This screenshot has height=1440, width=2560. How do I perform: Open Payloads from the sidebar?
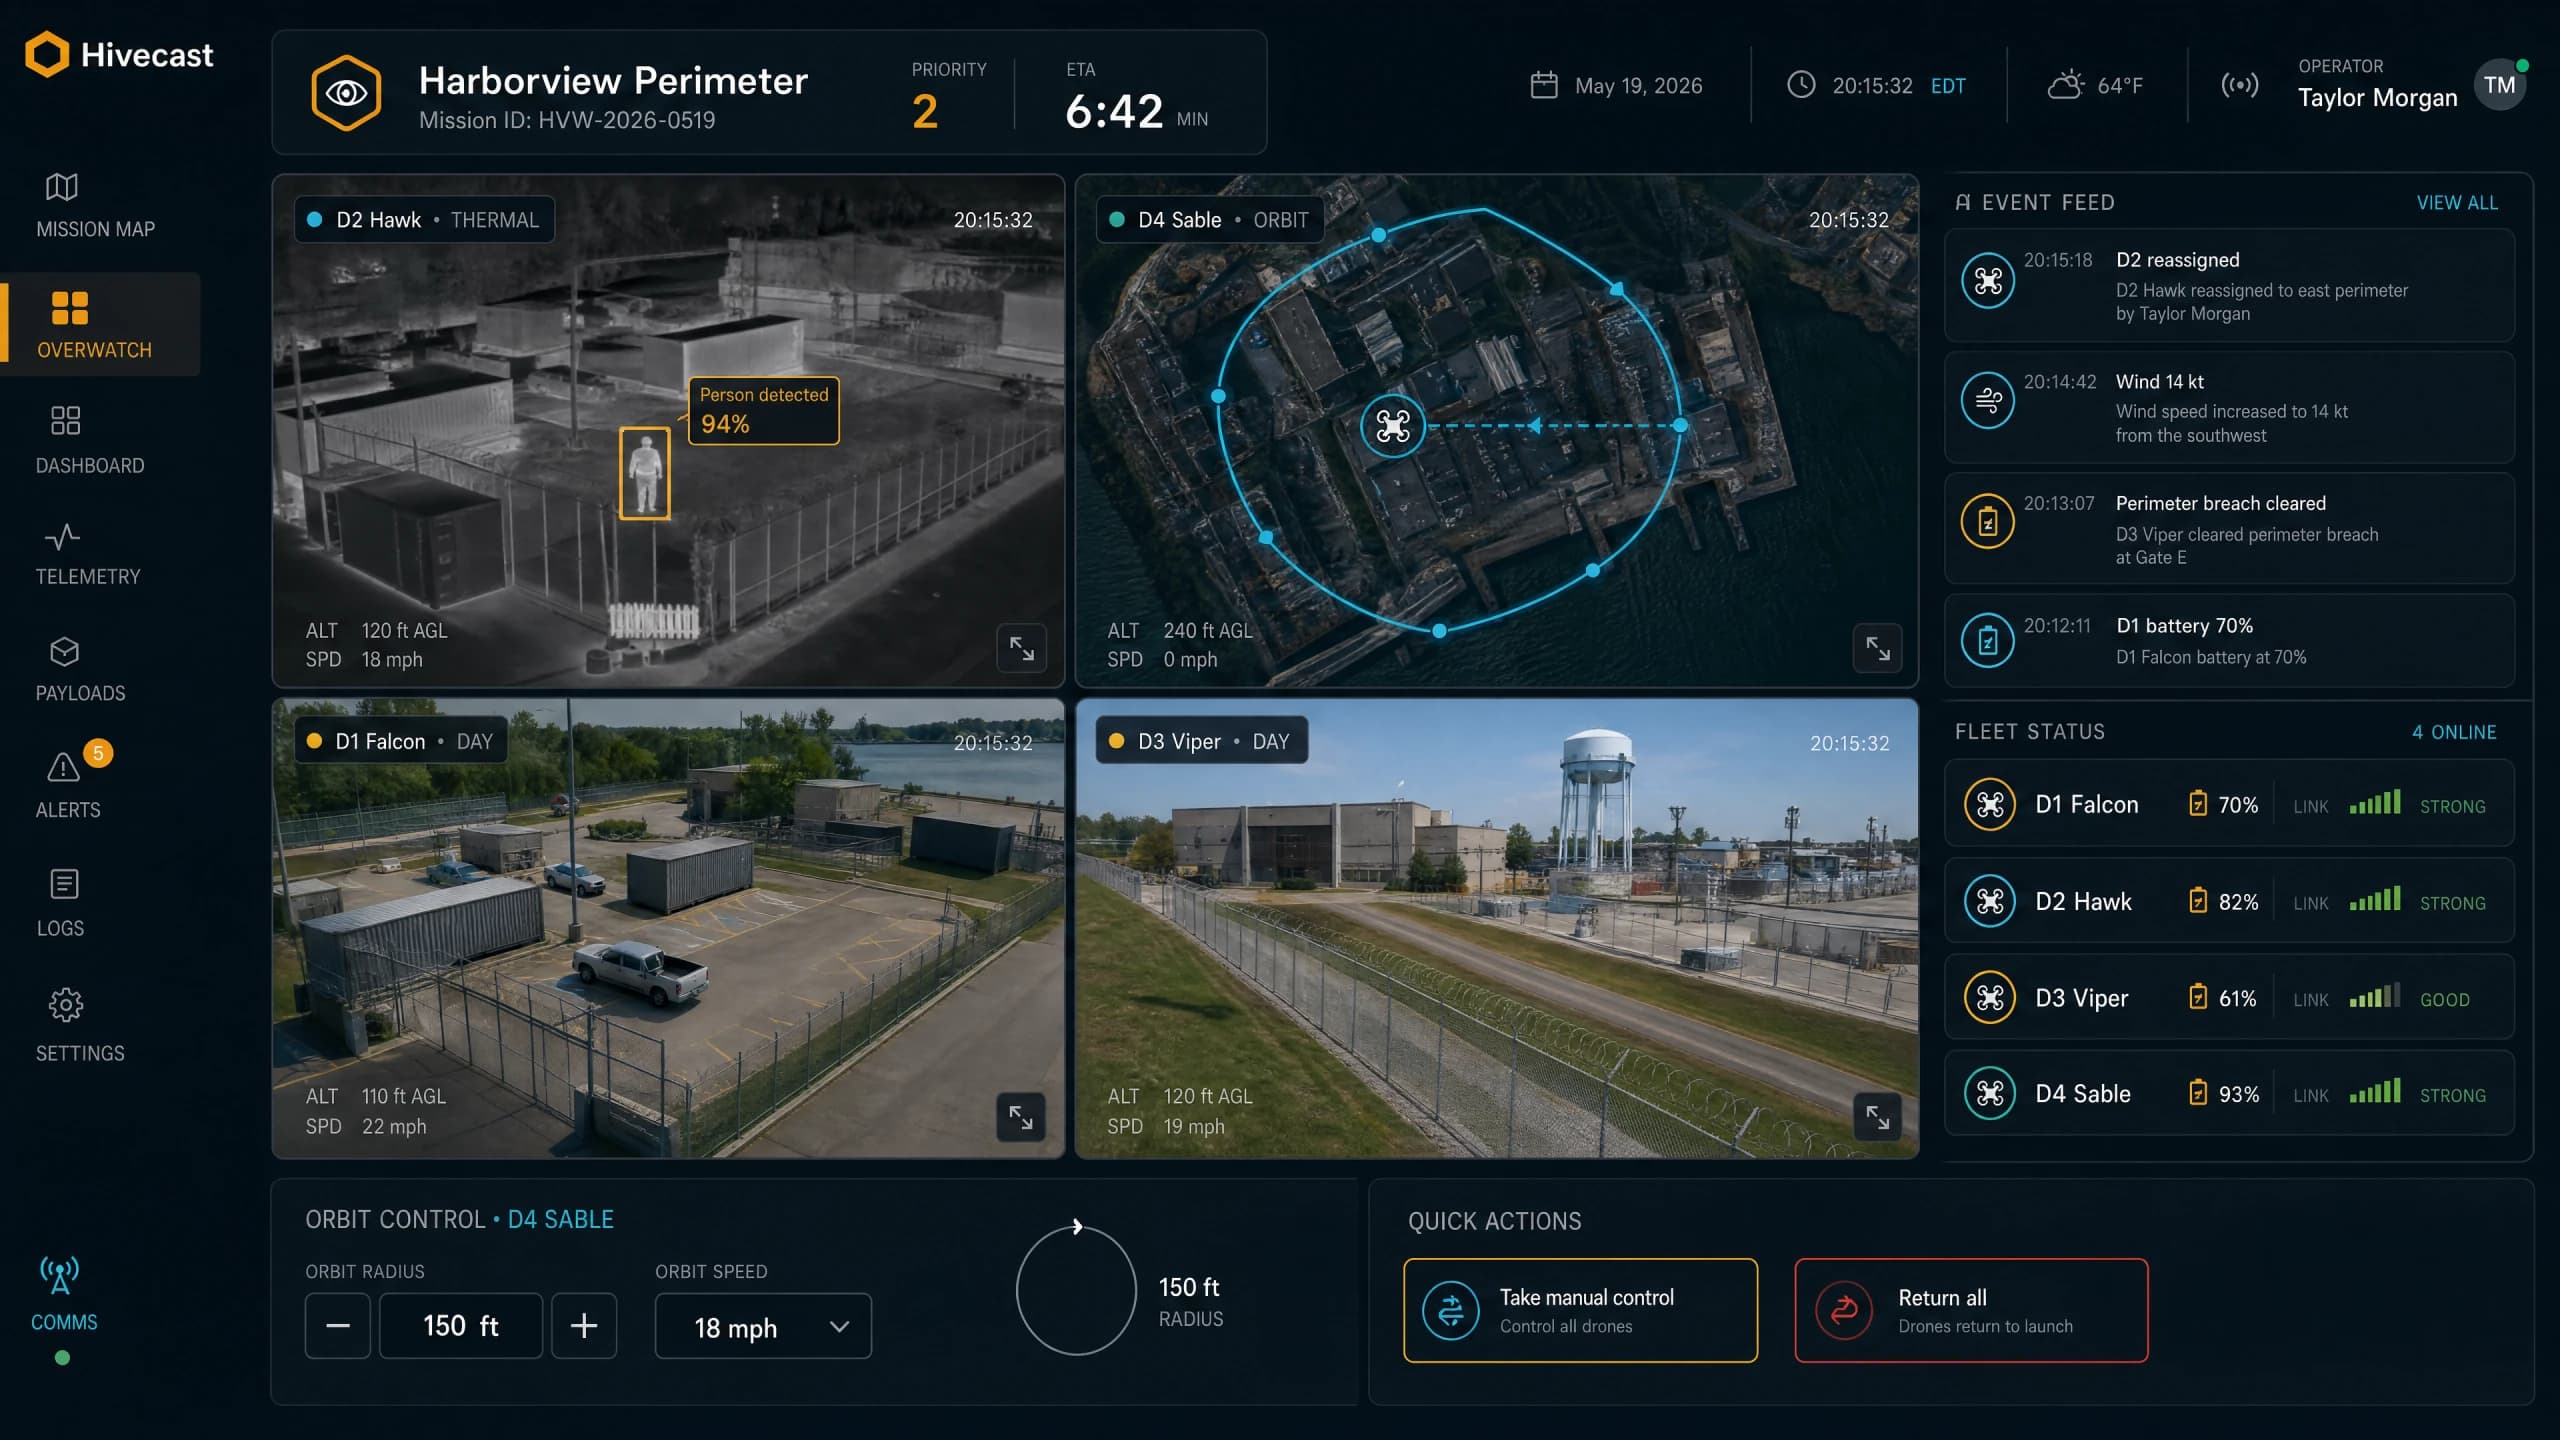[x=80, y=670]
